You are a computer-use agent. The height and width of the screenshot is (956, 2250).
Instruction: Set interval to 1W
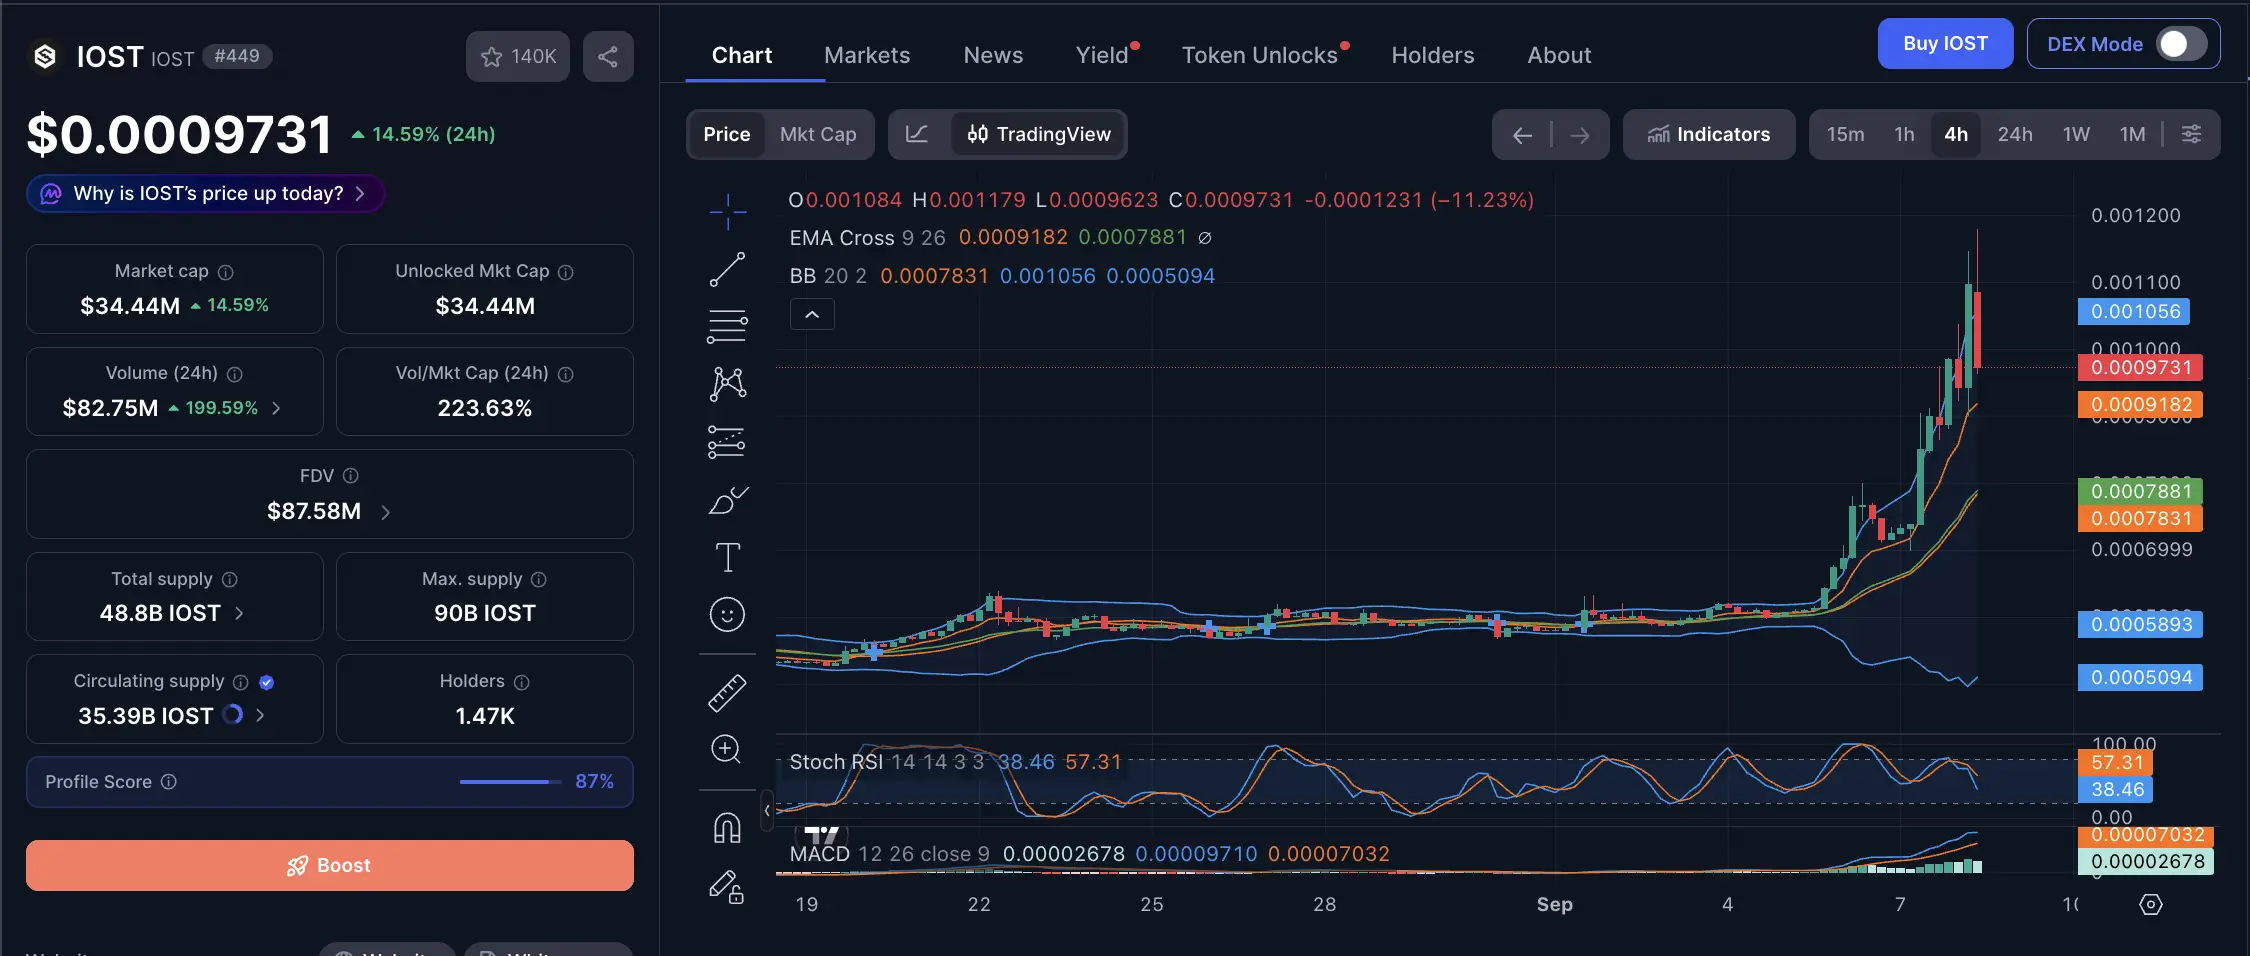point(2076,134)
